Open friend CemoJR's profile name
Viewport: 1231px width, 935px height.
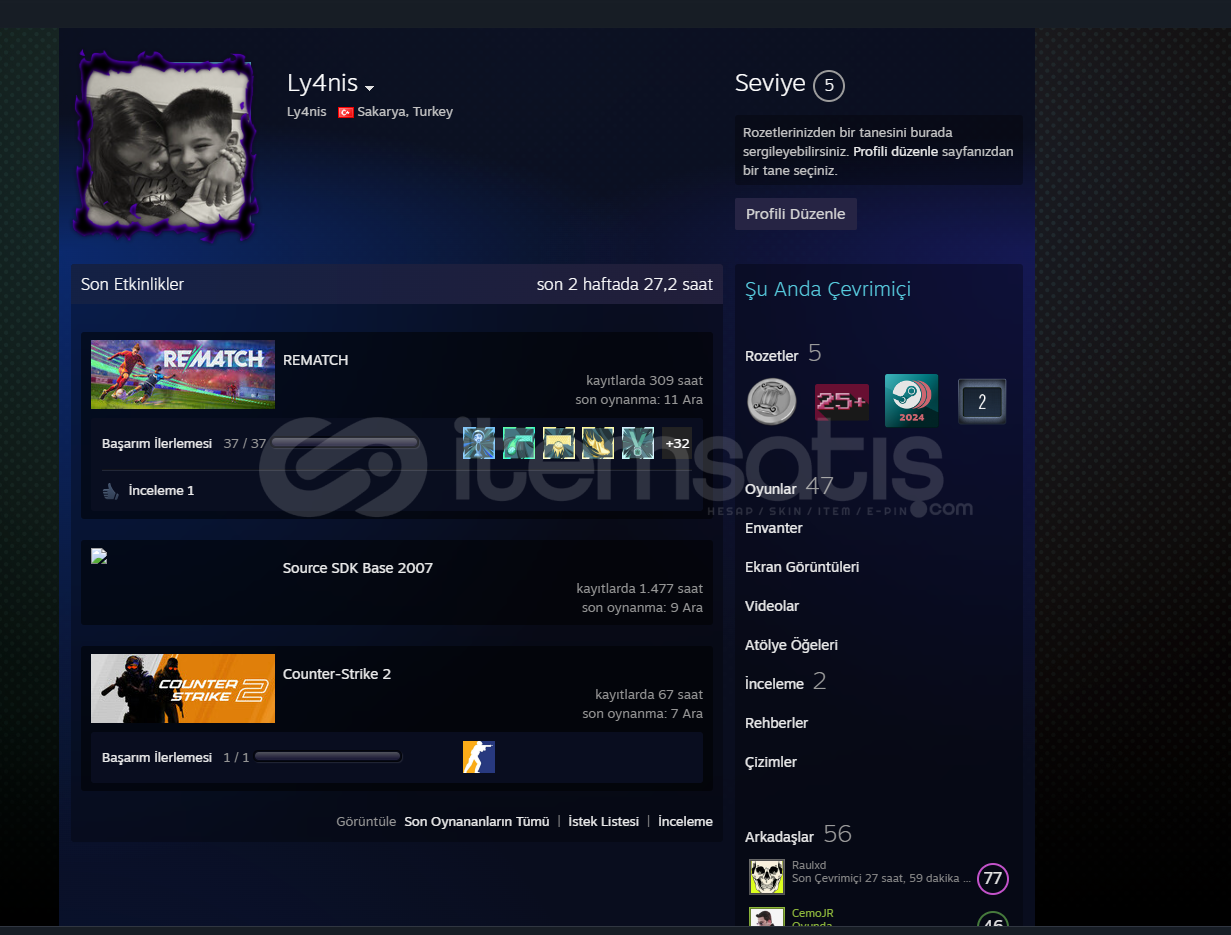[813, 913]
